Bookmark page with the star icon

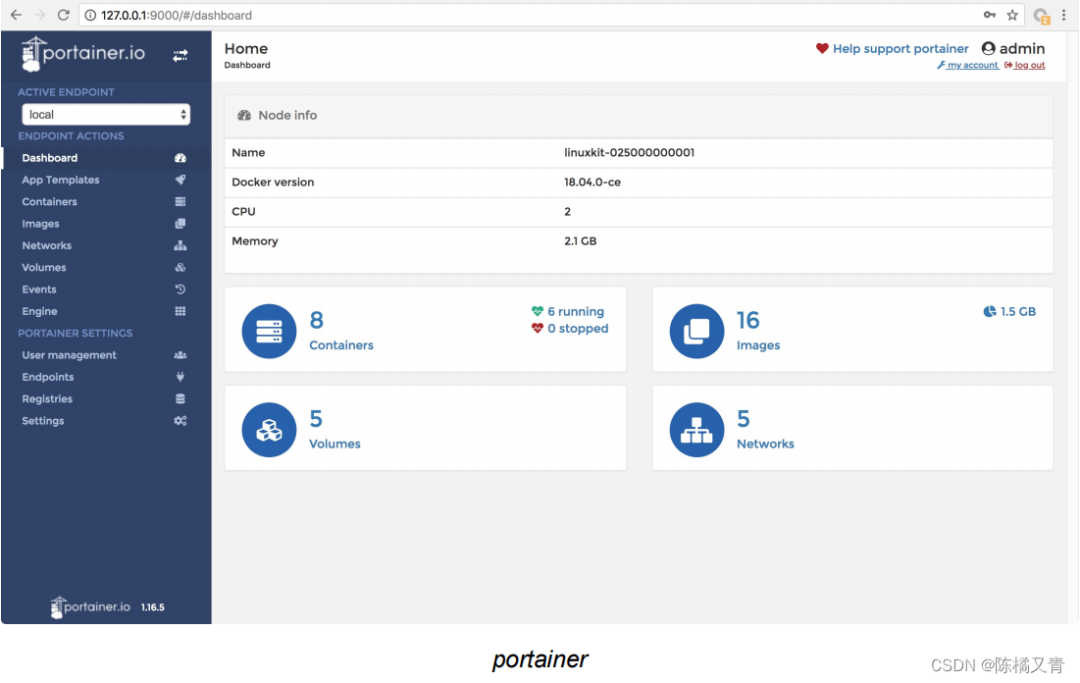[1012, 14]
